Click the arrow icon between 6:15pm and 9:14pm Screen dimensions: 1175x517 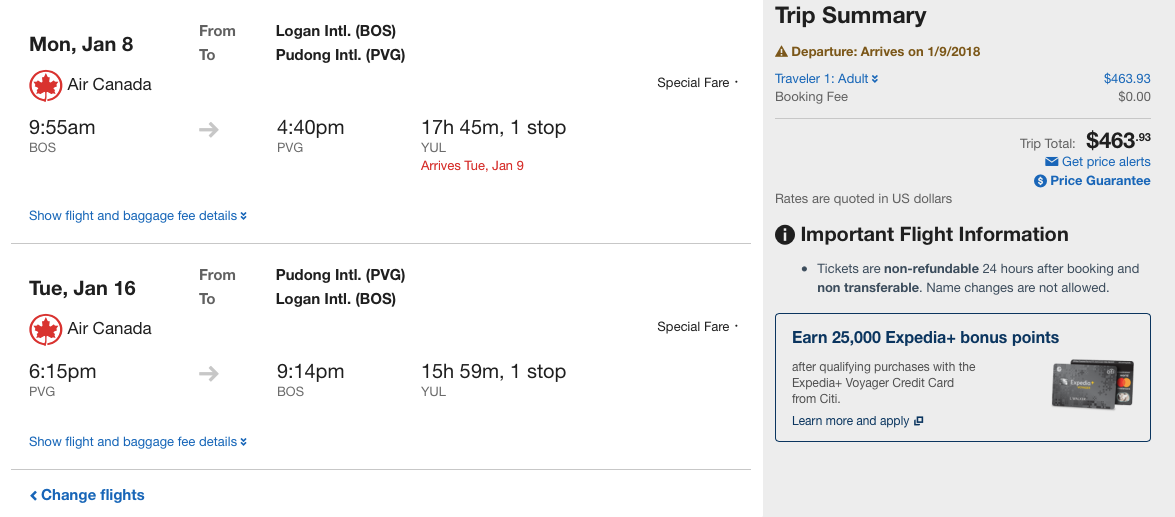(x=209, y=373)
